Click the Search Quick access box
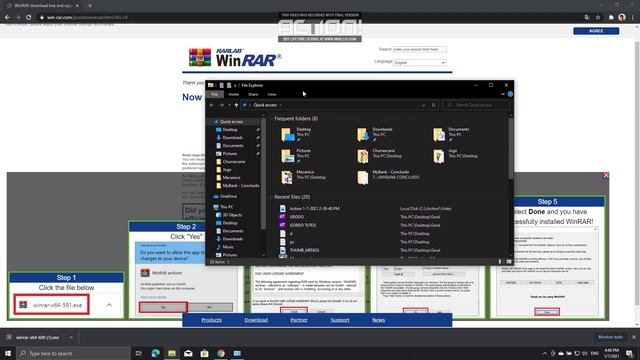The width and height of the screenshot is (640, 360). click(476, 105)
